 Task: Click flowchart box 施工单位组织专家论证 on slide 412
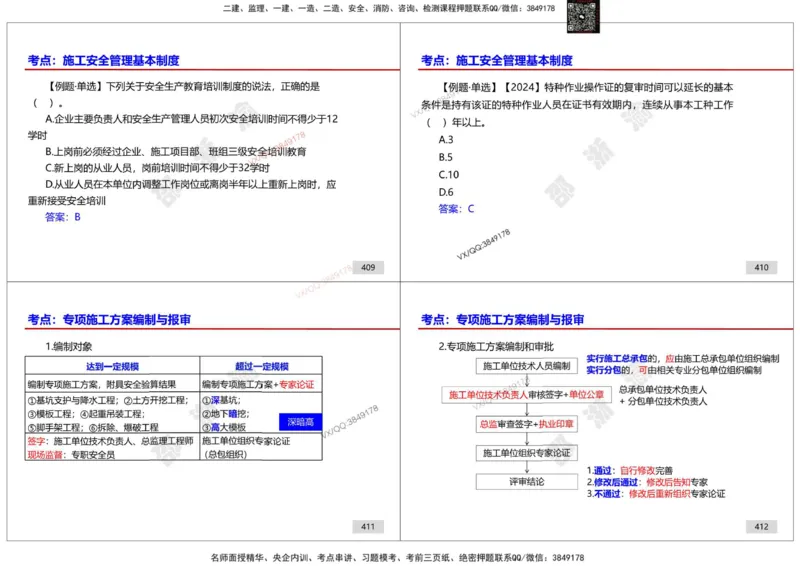(527, 453)
